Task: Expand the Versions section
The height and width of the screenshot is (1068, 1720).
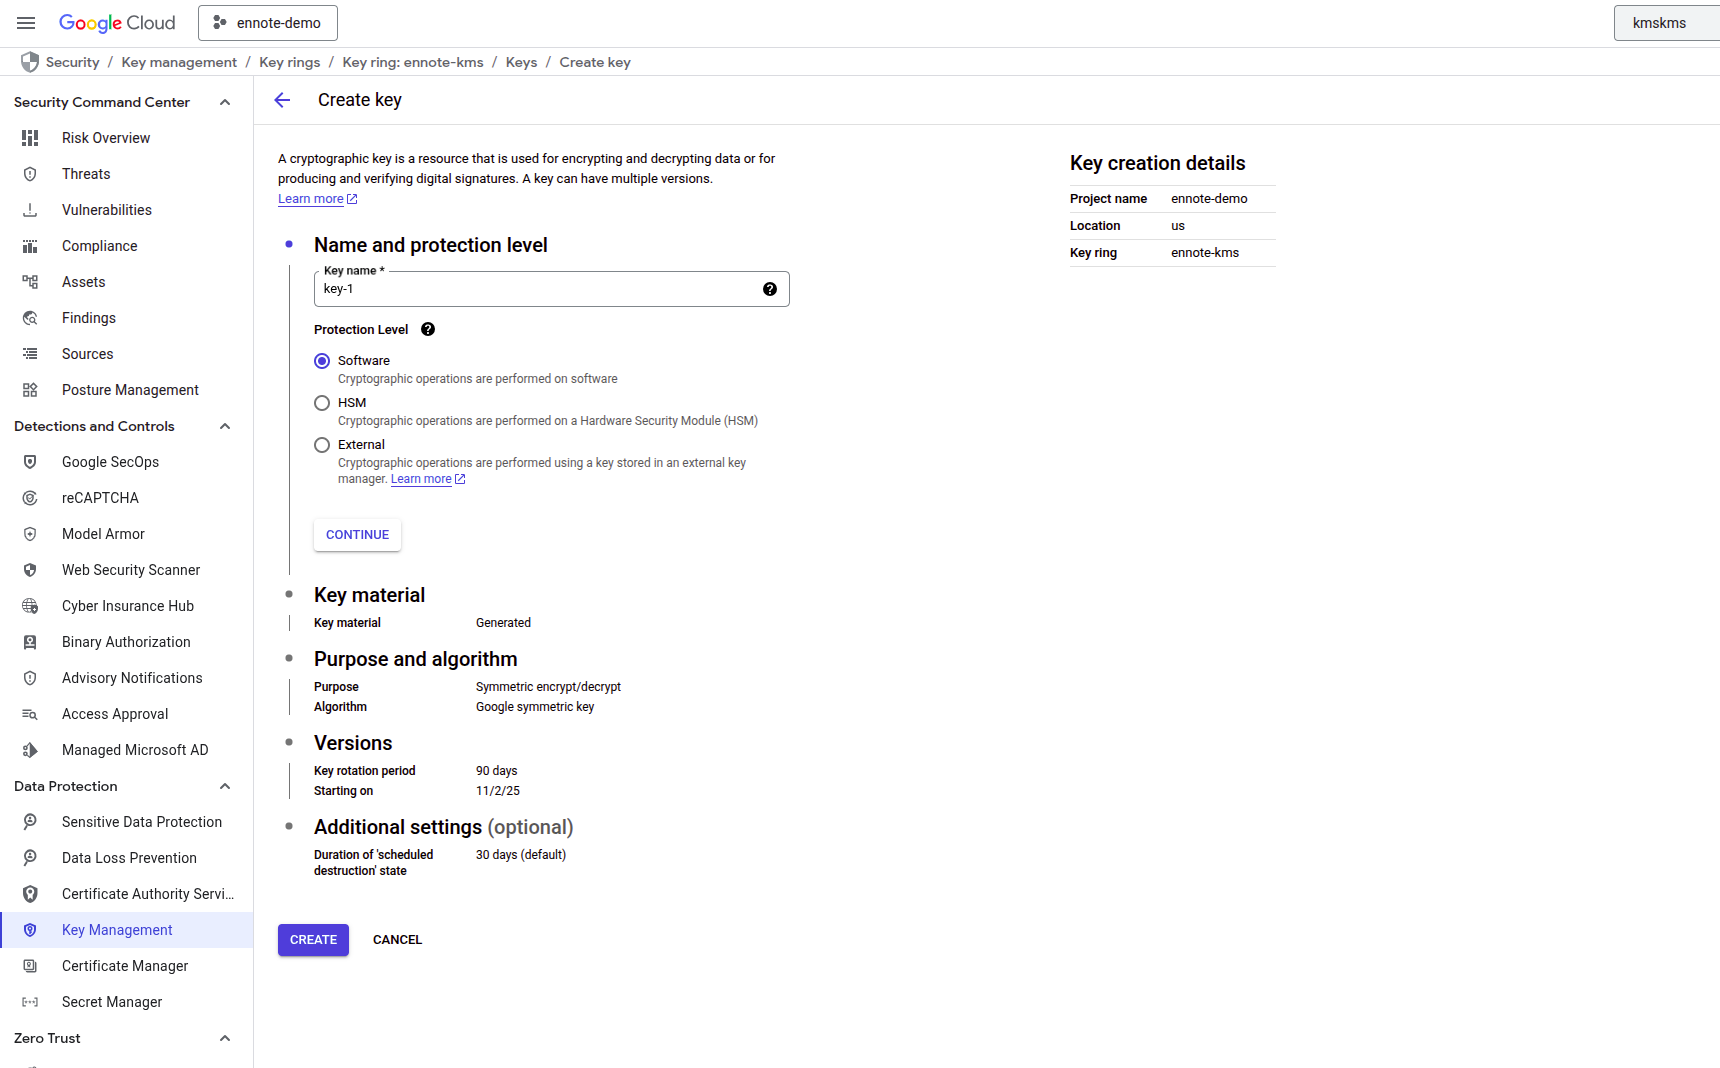Action: [x=353, y=743]
